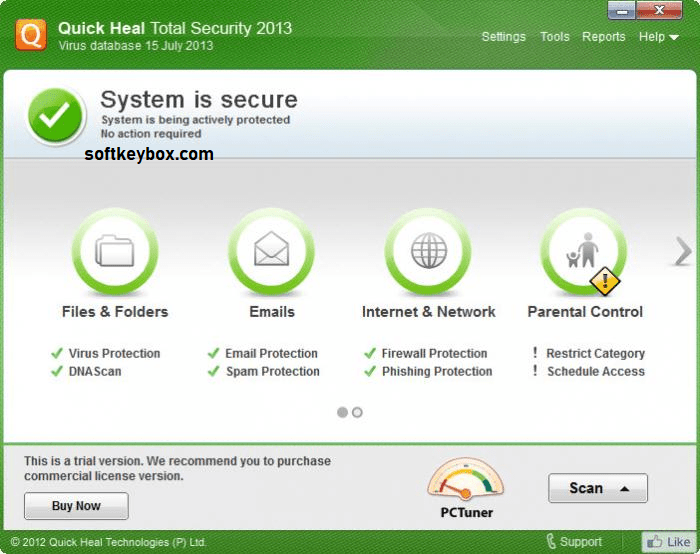
Task: Select the DNAScan status item
Action: tap(86, 371)
